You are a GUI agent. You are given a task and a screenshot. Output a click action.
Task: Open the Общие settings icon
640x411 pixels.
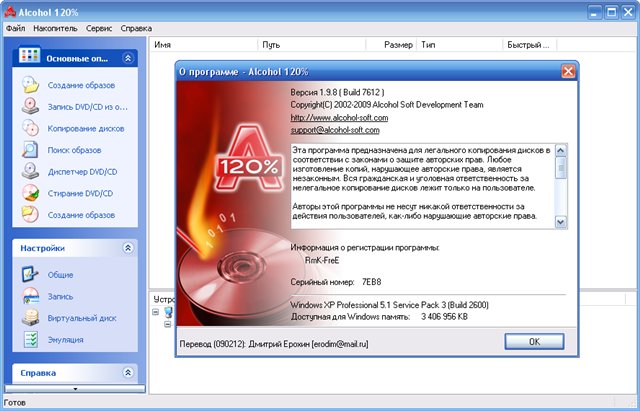coord(30,274)
